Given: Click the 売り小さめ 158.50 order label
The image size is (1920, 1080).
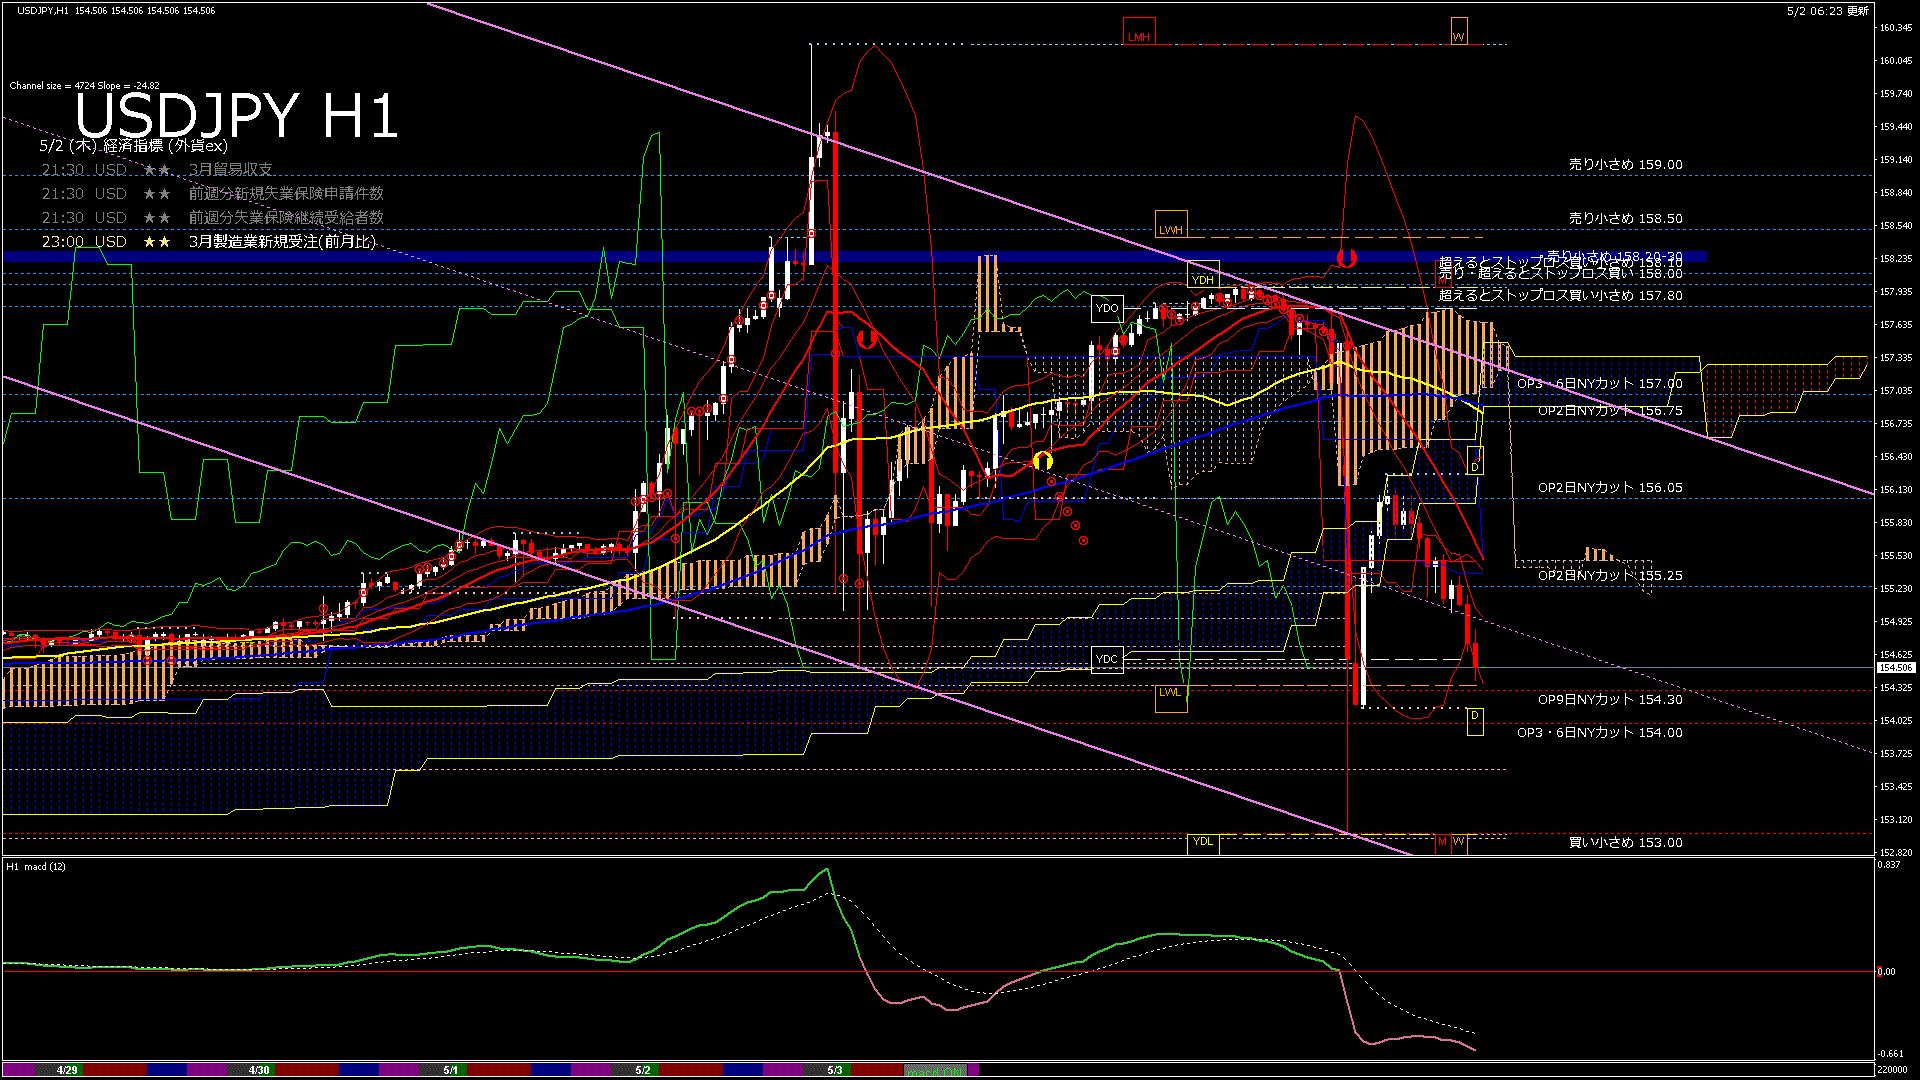Looking at the screenshot, I should (1626, 218).
